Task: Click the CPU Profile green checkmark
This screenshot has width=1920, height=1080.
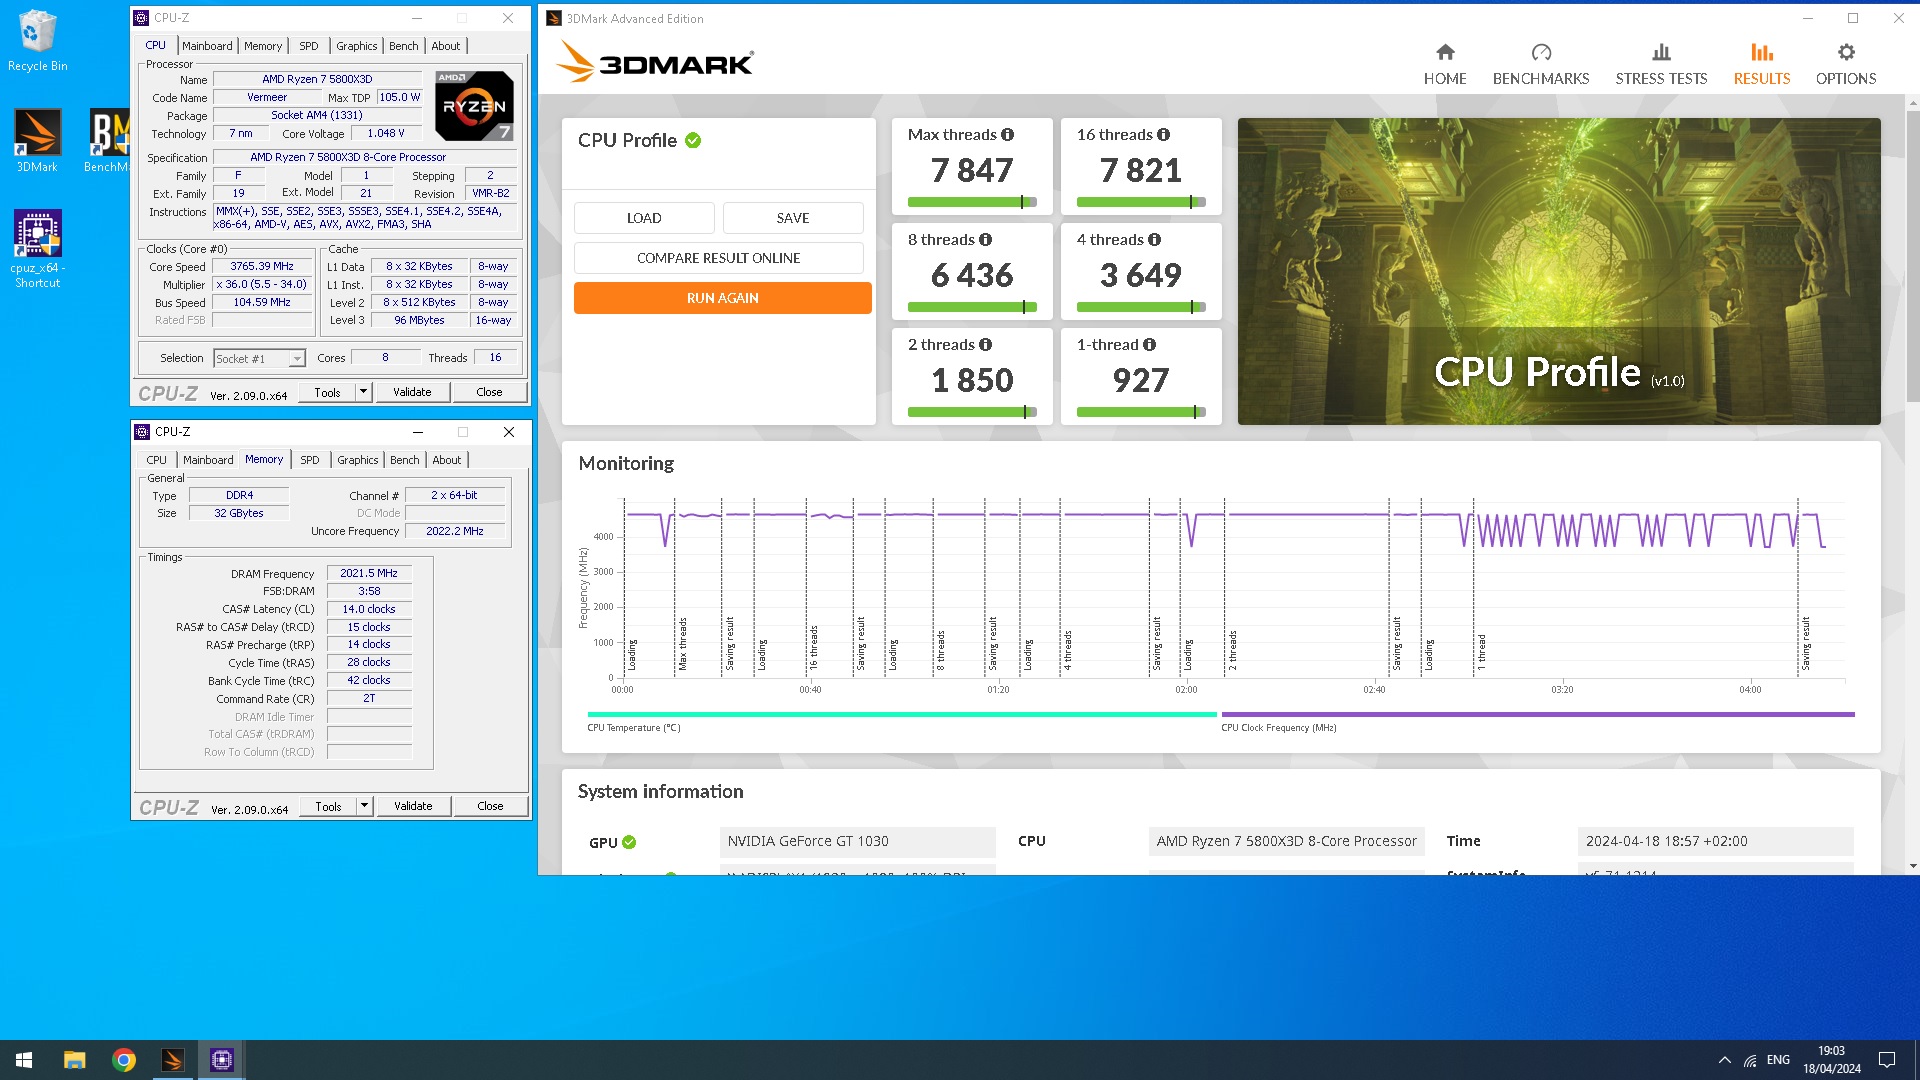Action: tap(693, 141)
